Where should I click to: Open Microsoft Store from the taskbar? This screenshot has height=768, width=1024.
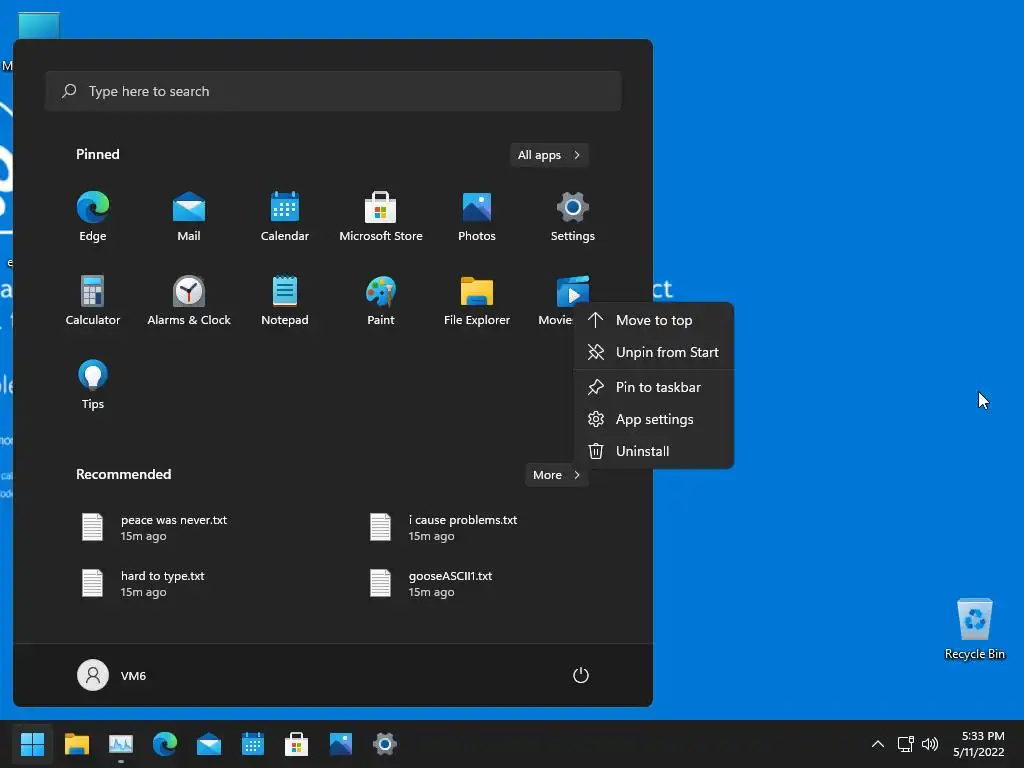[296, 744]
